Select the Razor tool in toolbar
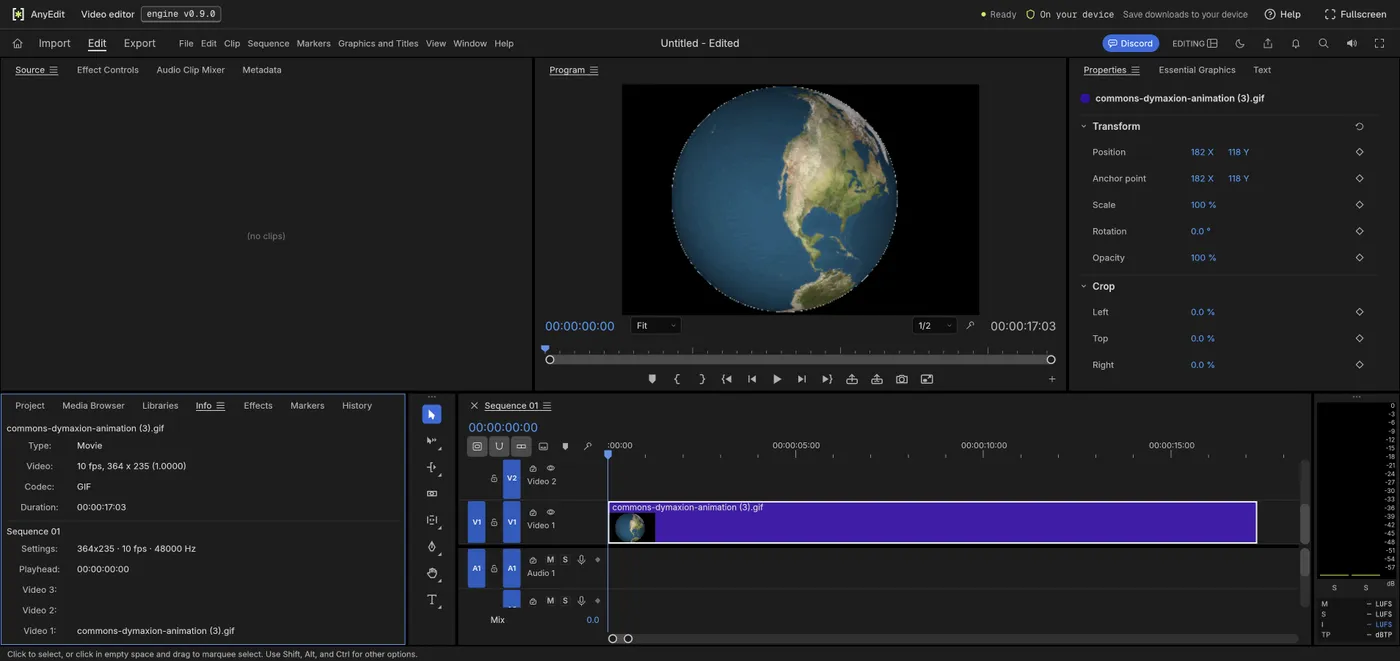 coord(432,494)
